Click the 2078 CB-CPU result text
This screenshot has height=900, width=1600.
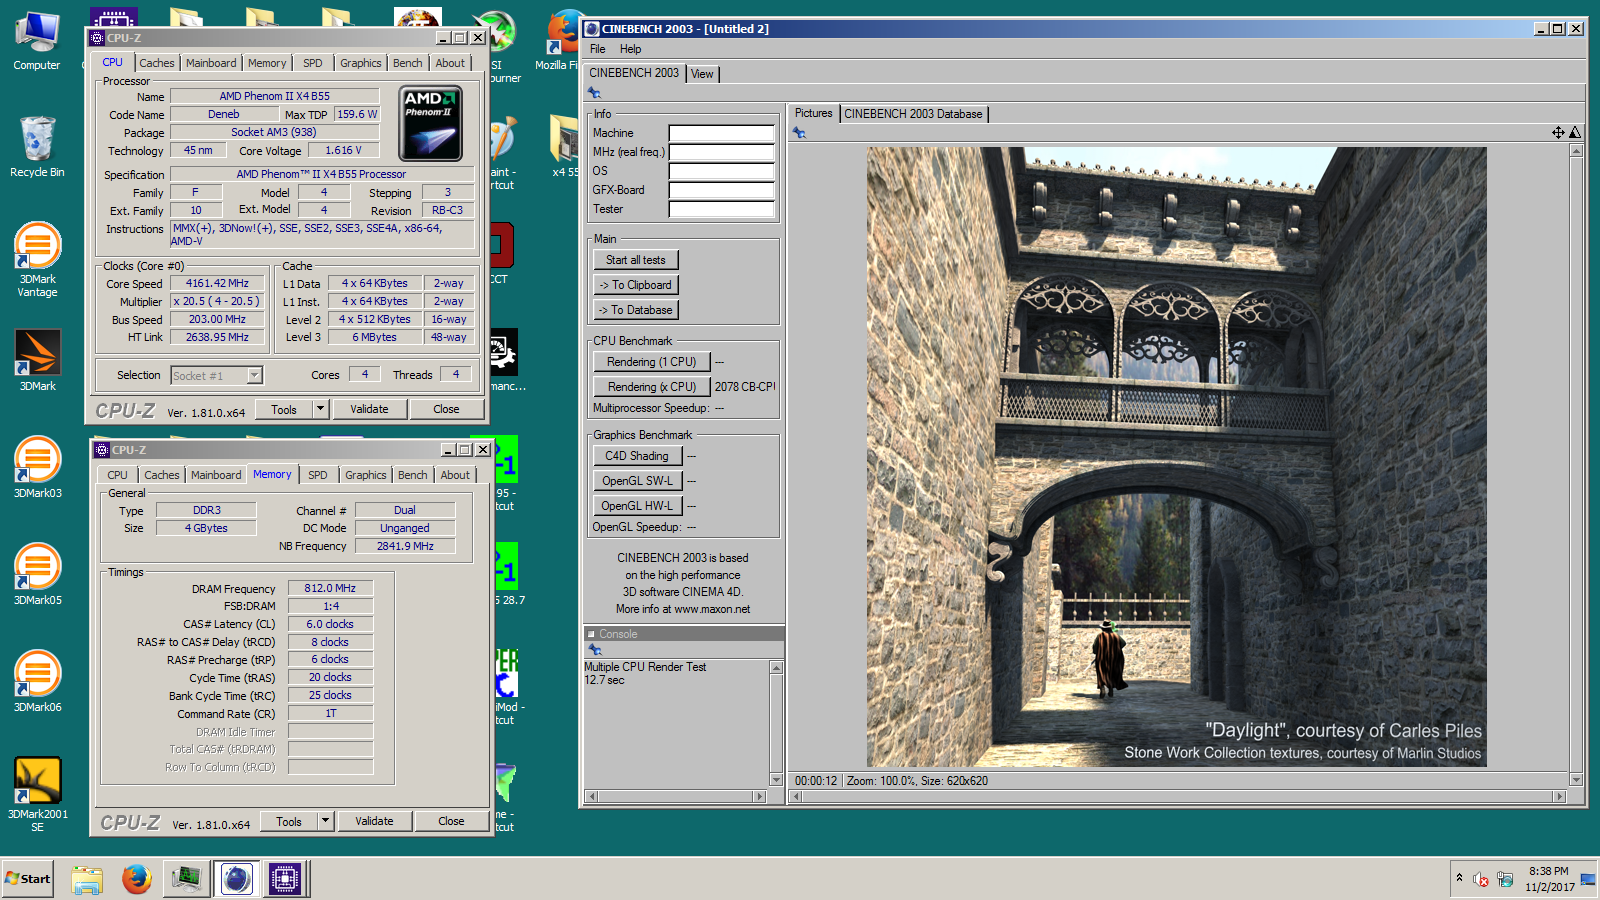pos(745,387)
